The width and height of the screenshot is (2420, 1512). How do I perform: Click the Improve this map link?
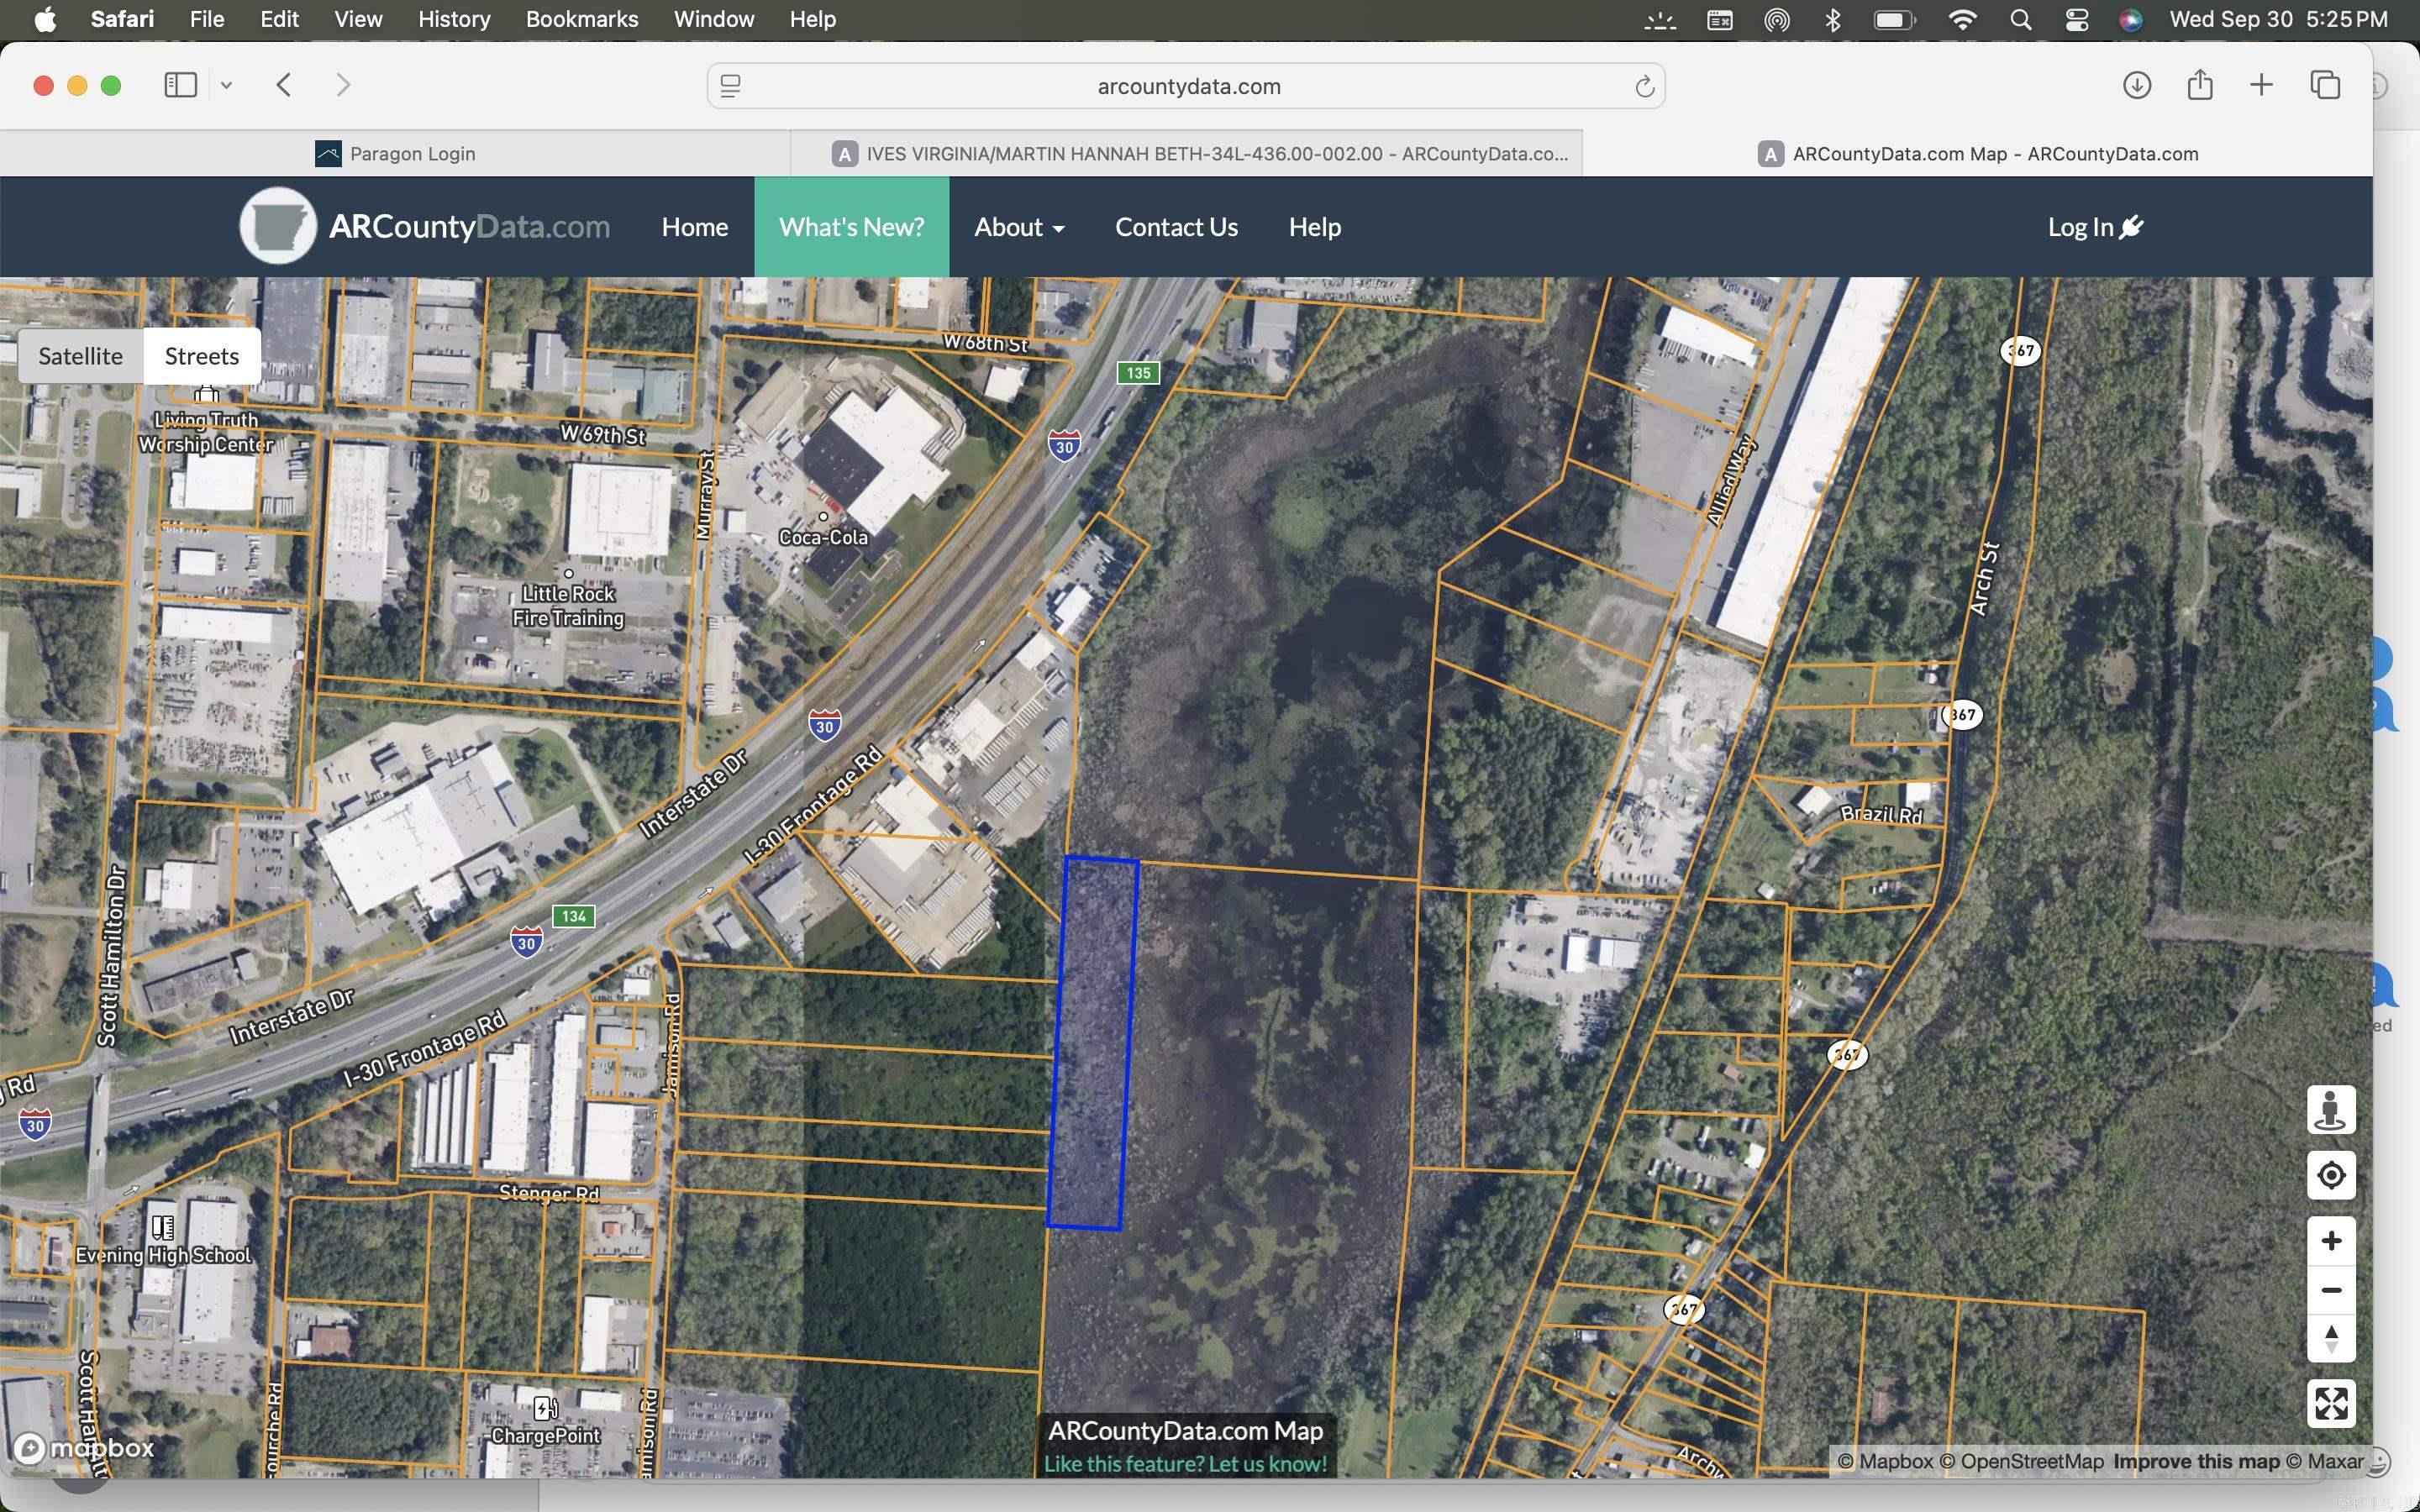click(2196, 1461)
